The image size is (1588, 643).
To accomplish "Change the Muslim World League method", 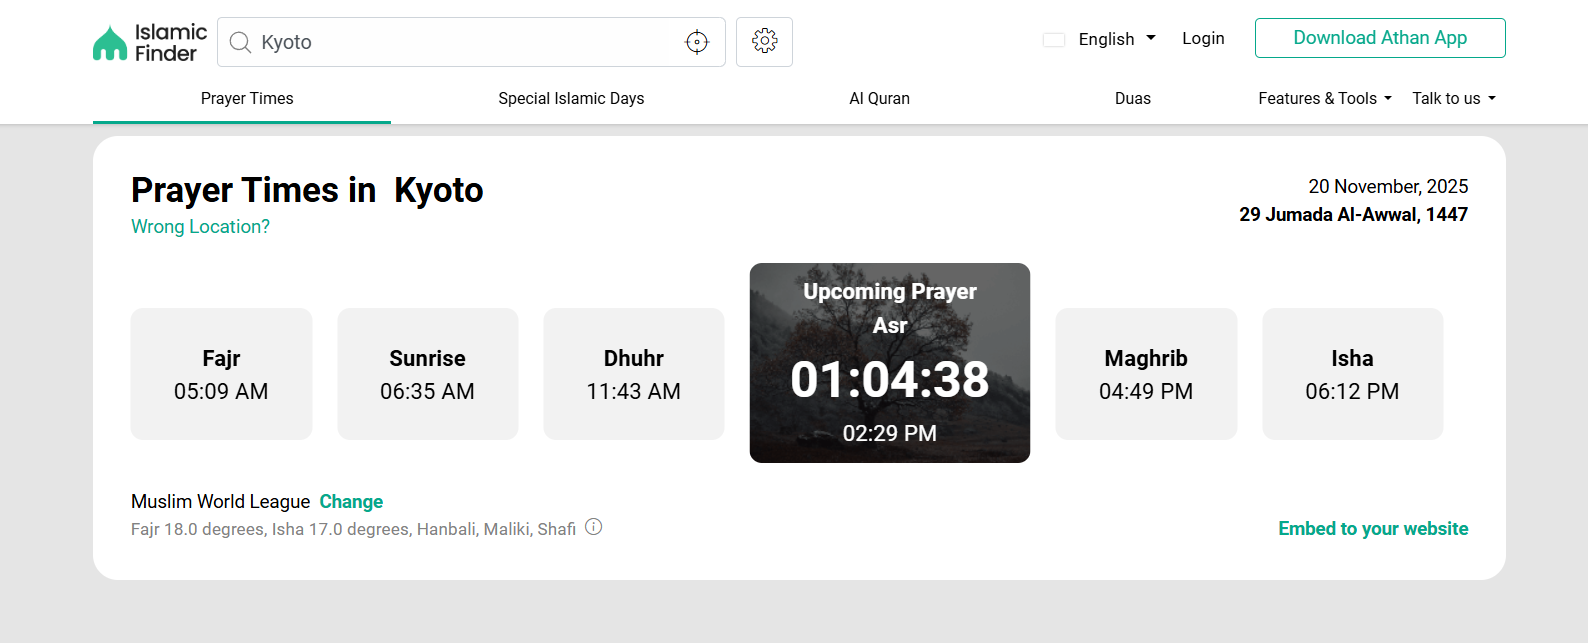I will (x=351, y=502).
